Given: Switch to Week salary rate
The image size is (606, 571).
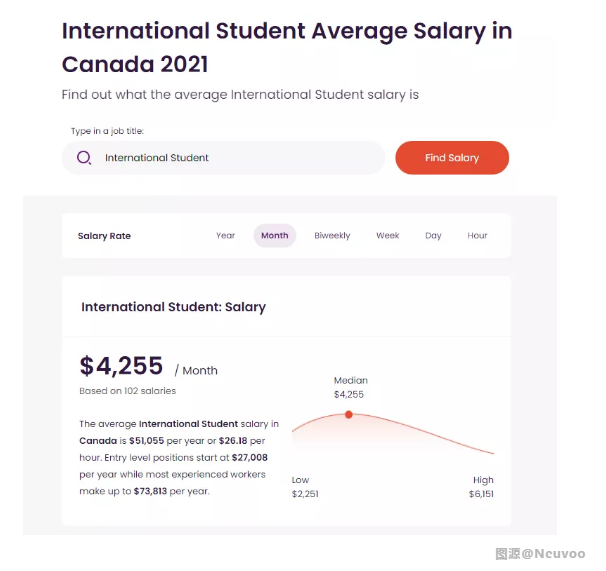Looking at the screenshot, I should point(388,235).
